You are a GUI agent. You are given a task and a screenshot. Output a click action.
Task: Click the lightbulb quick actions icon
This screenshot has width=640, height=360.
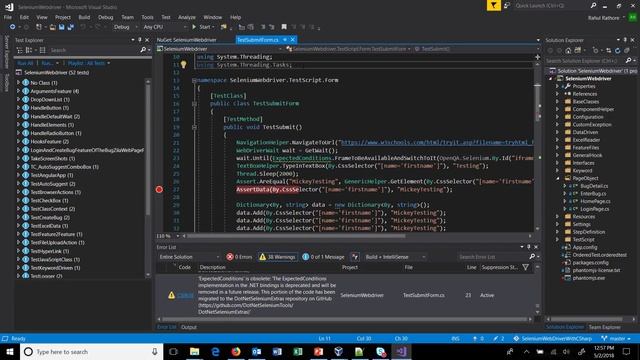point(184,64)
